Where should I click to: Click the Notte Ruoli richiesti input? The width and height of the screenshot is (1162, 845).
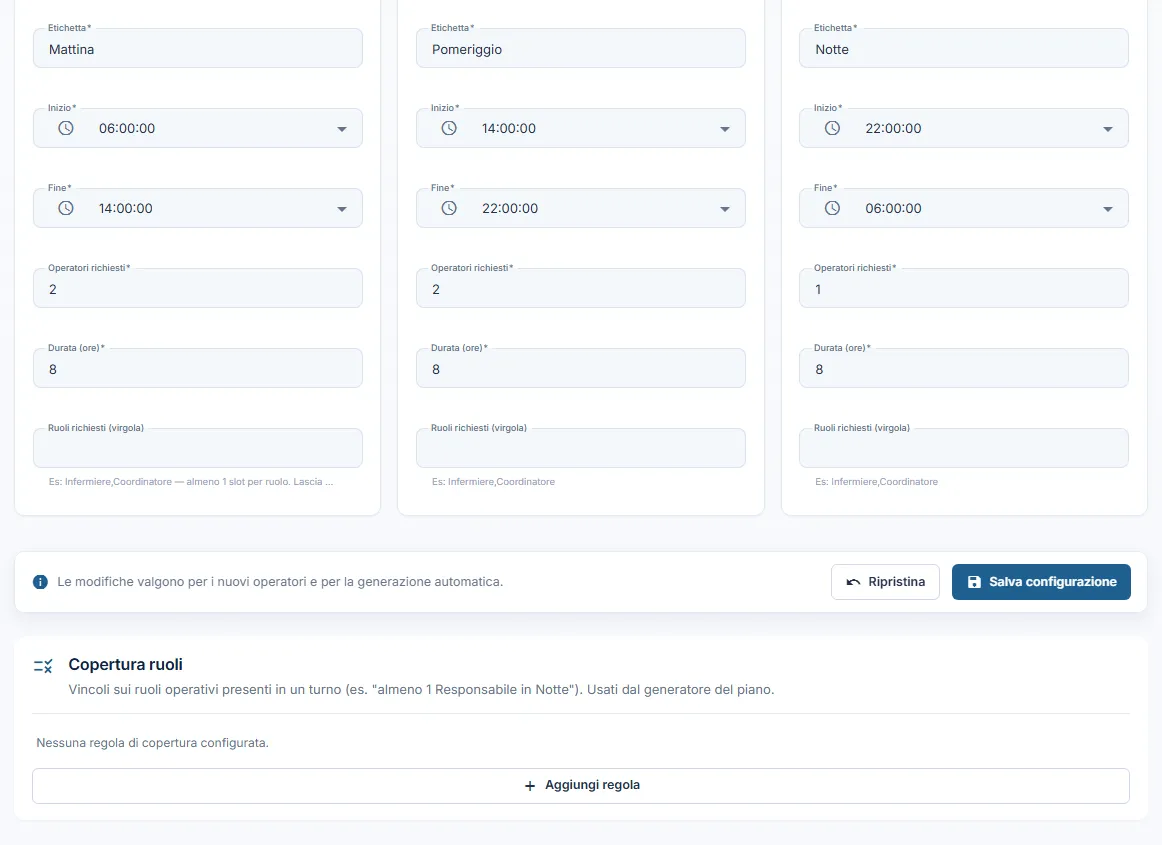[964, 448]
